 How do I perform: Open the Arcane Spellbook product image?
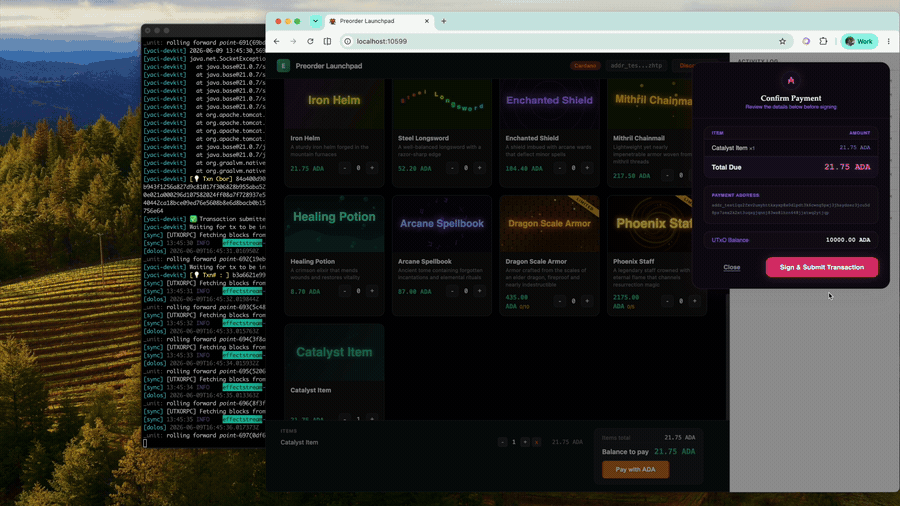click(x=442, y=224)
